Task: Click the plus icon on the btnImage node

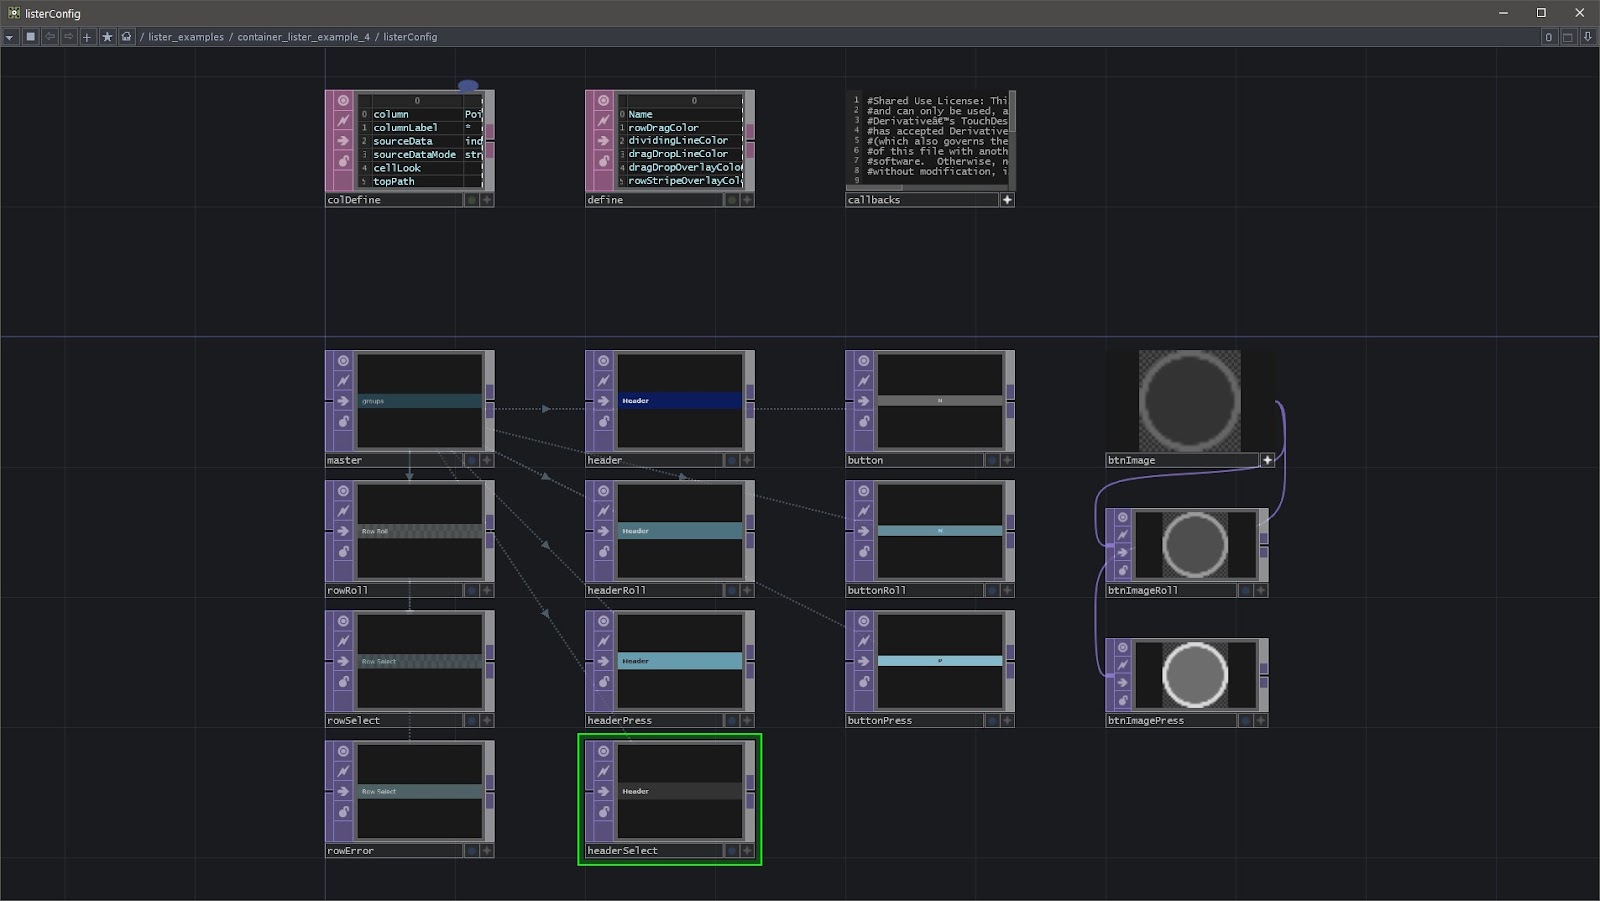Action: pos(1267,460)
